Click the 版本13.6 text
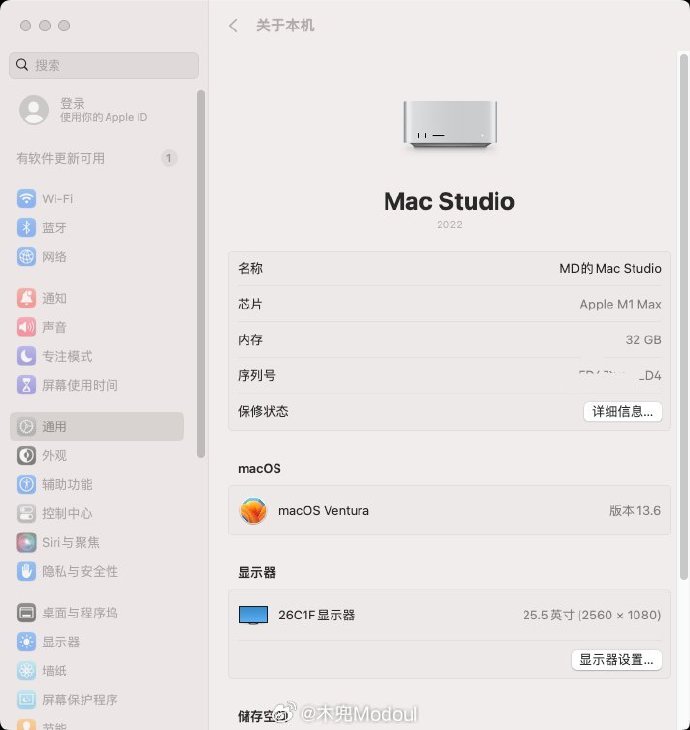690x730 pixels. [x=635, y=511]
